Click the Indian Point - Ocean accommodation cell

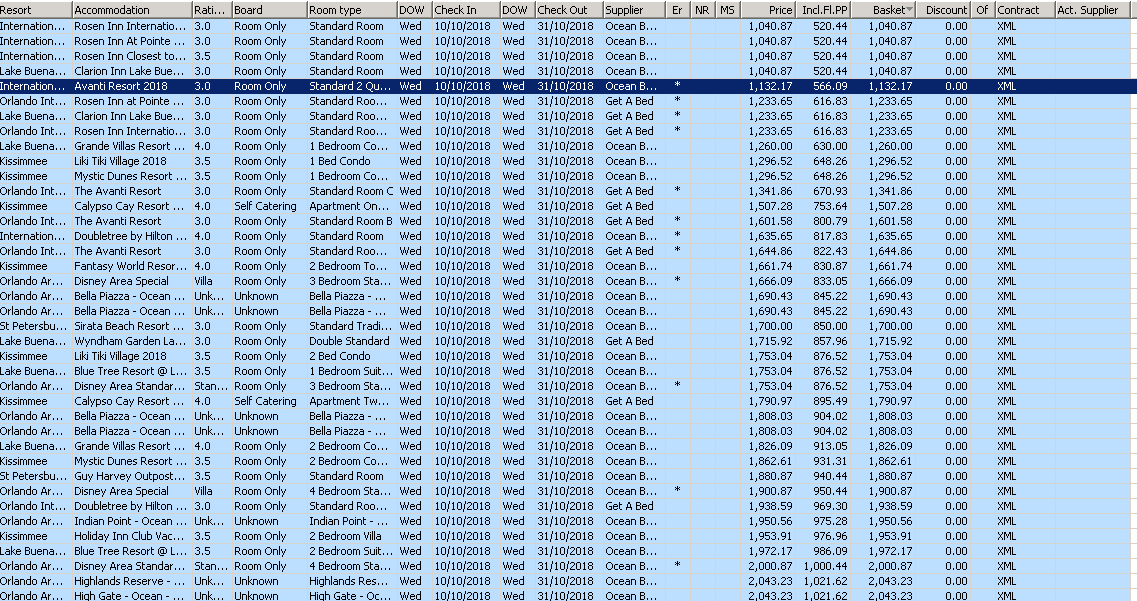tap(130, 521)
